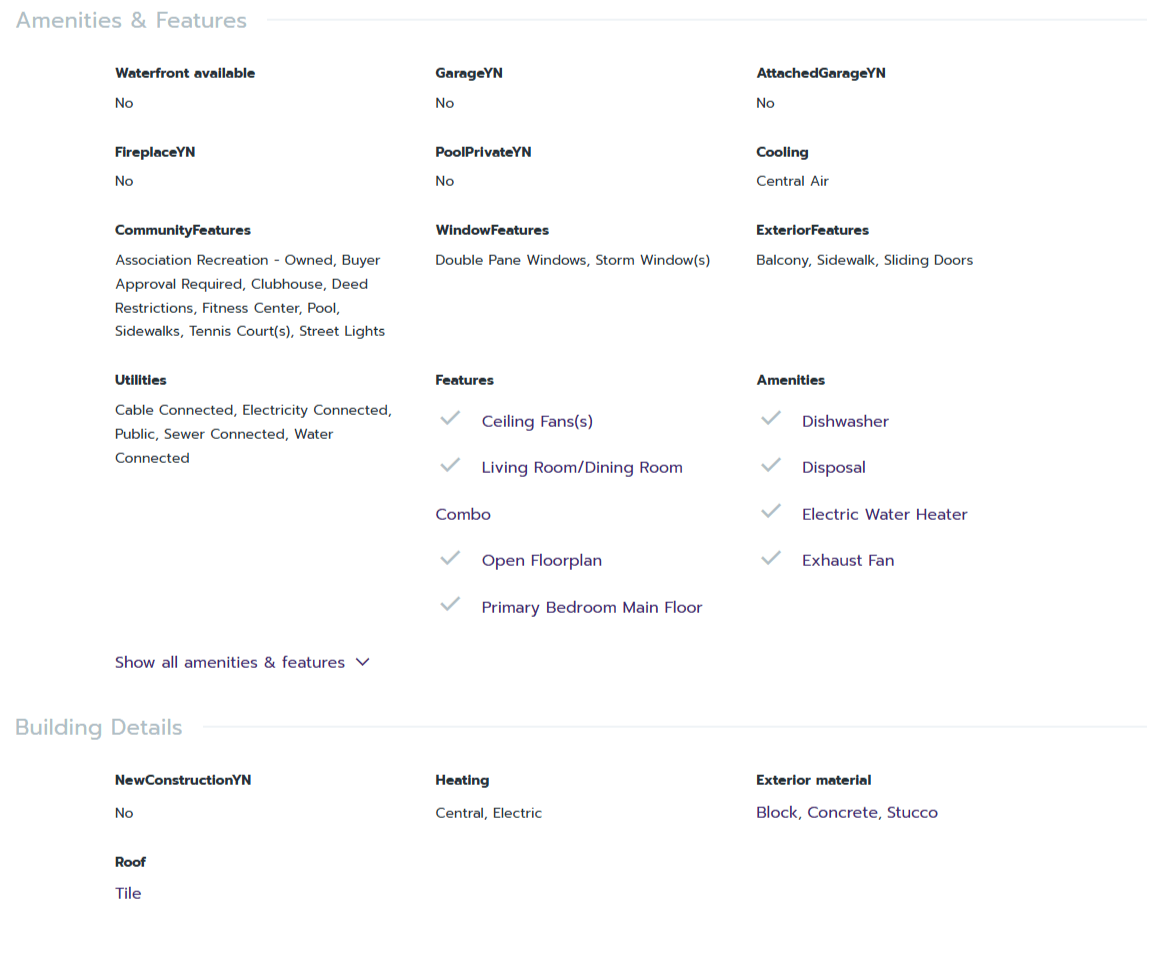Click the Electric Water Heater amenity
This screenshot has width=1157, height=965.
coord(884,514)
